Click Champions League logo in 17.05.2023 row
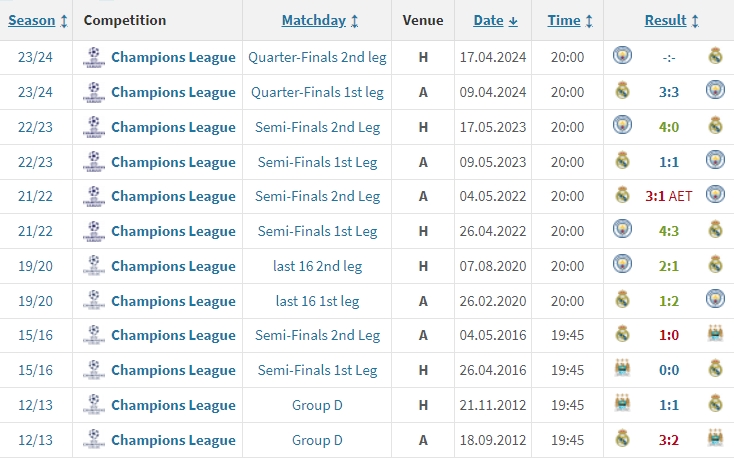The image size is (734, 458). (94, 127)
